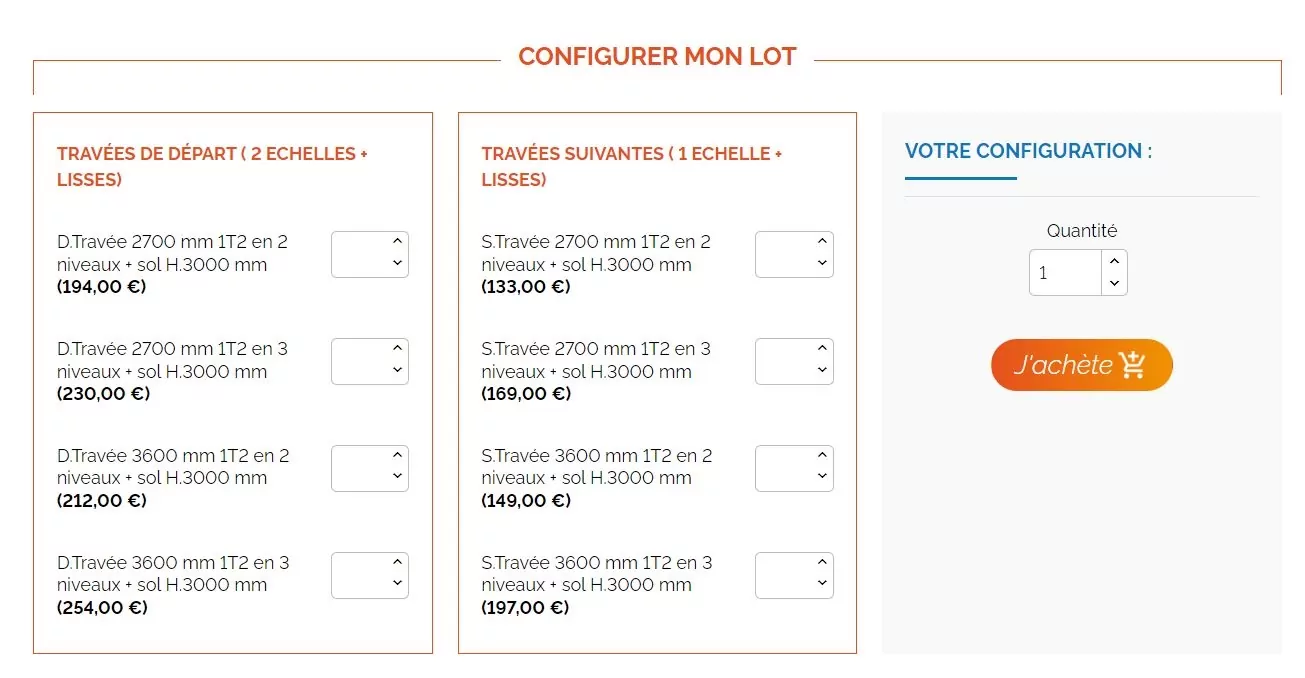
Task: Decrement D.Travée 2700 mm 3 niveaux quantity
Action: click(x=397, y=371)
